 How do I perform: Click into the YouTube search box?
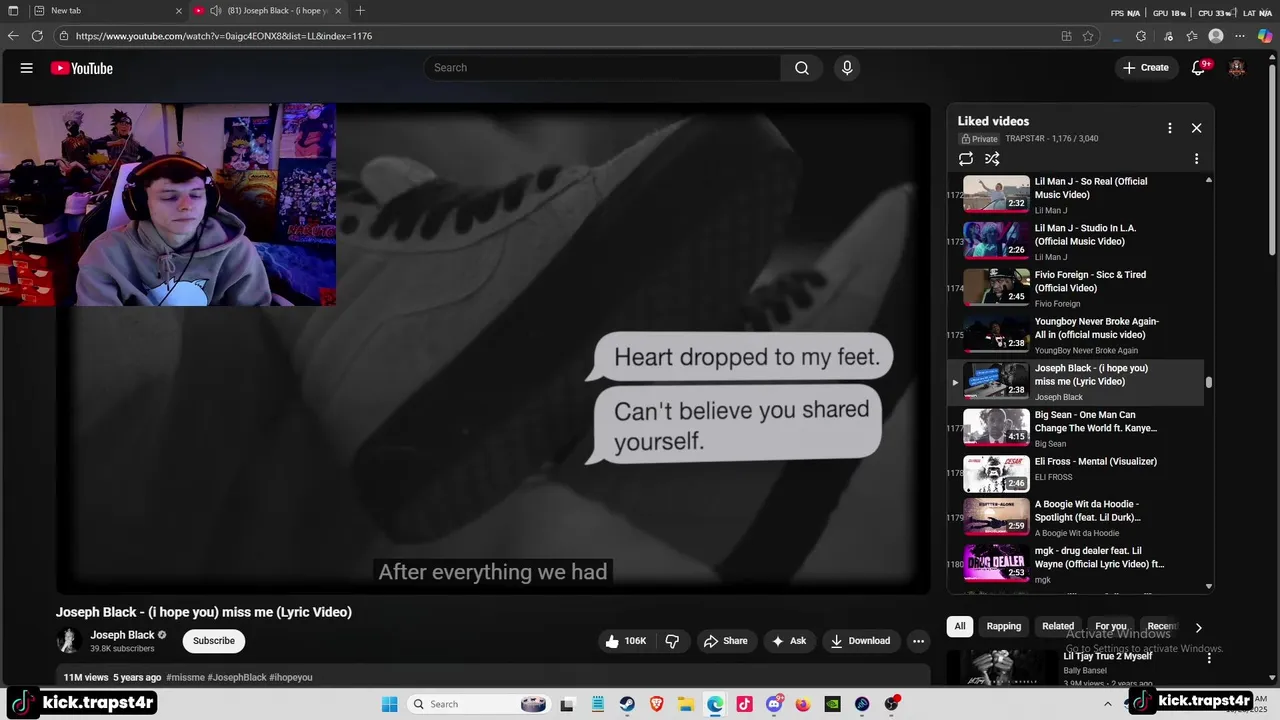point(603,68)
